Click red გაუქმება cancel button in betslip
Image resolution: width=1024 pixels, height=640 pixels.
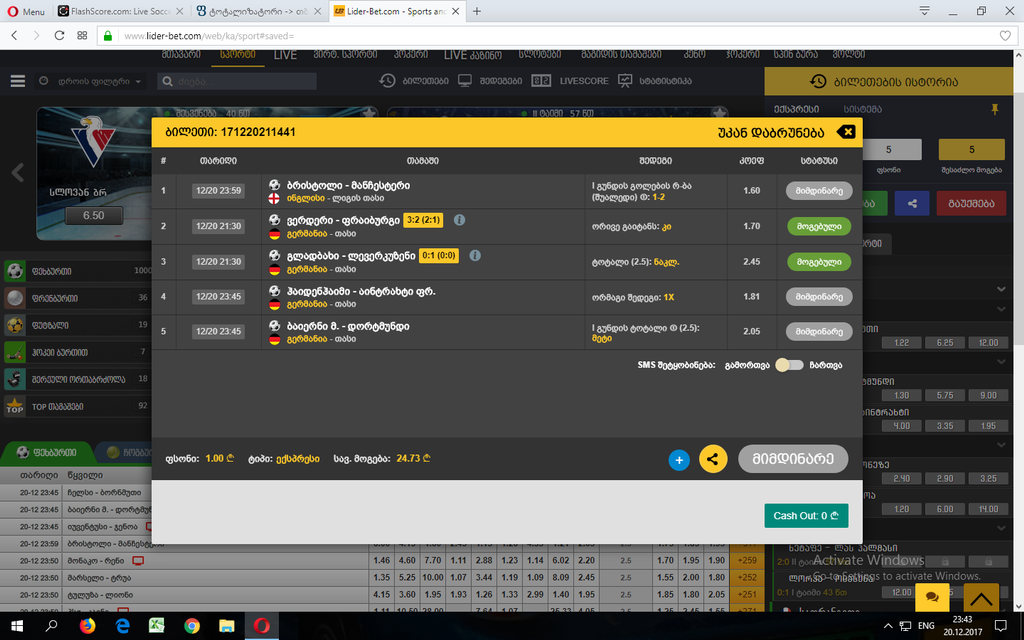point(971,203)
